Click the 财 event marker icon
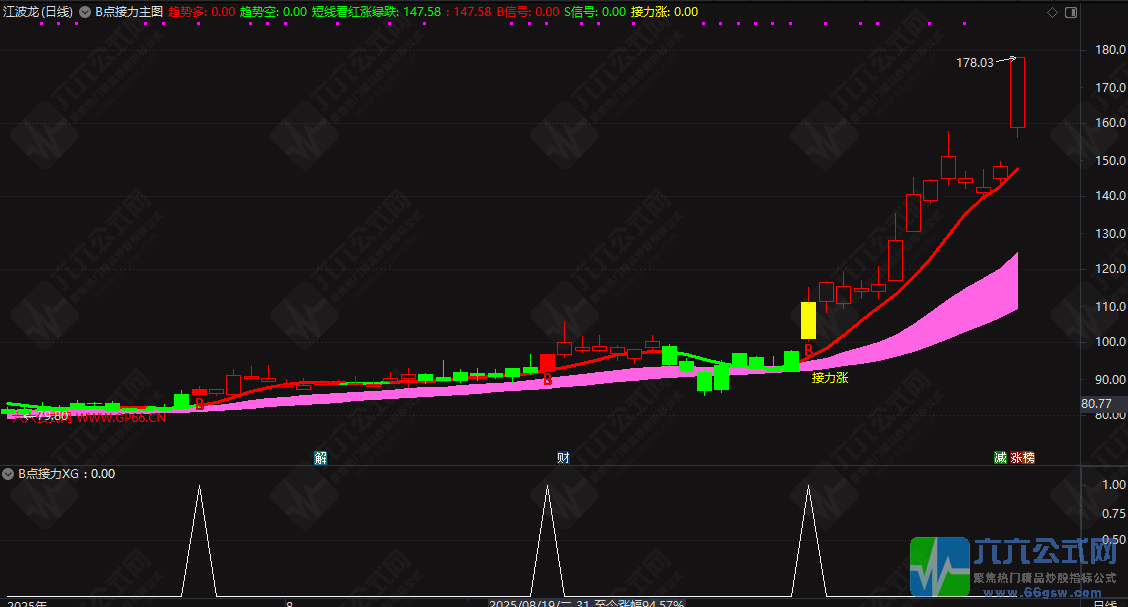The width and height of the screenshot is (1128, 607). pos(563,458)
